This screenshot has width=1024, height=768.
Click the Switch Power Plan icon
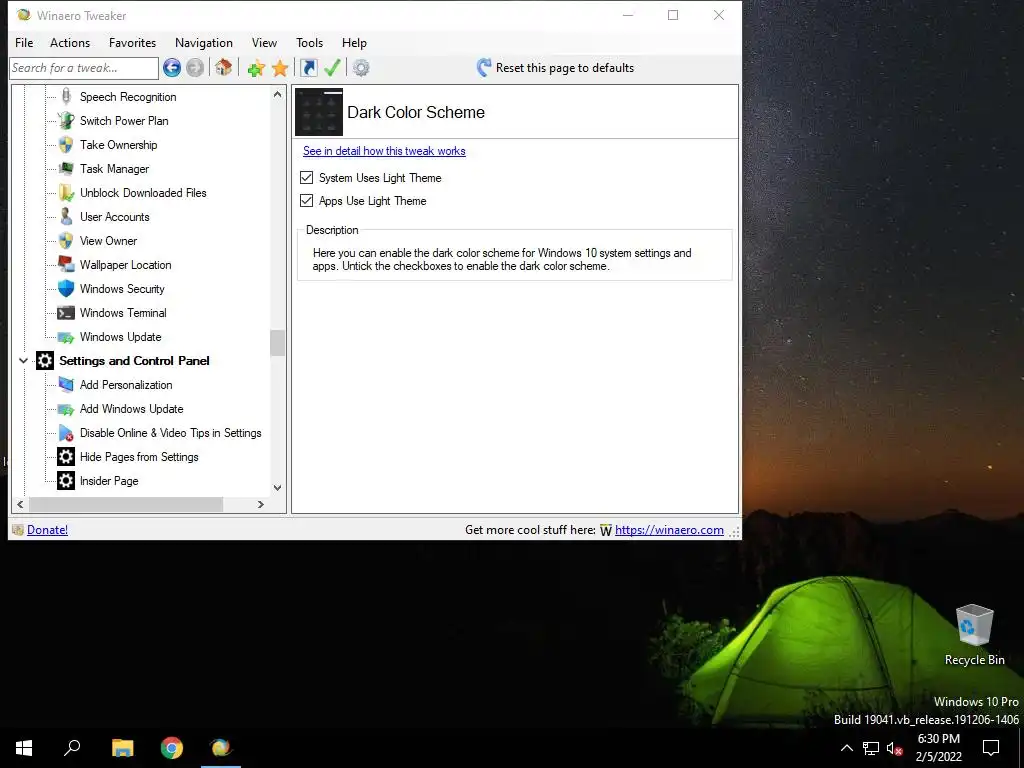pos(66,121)
